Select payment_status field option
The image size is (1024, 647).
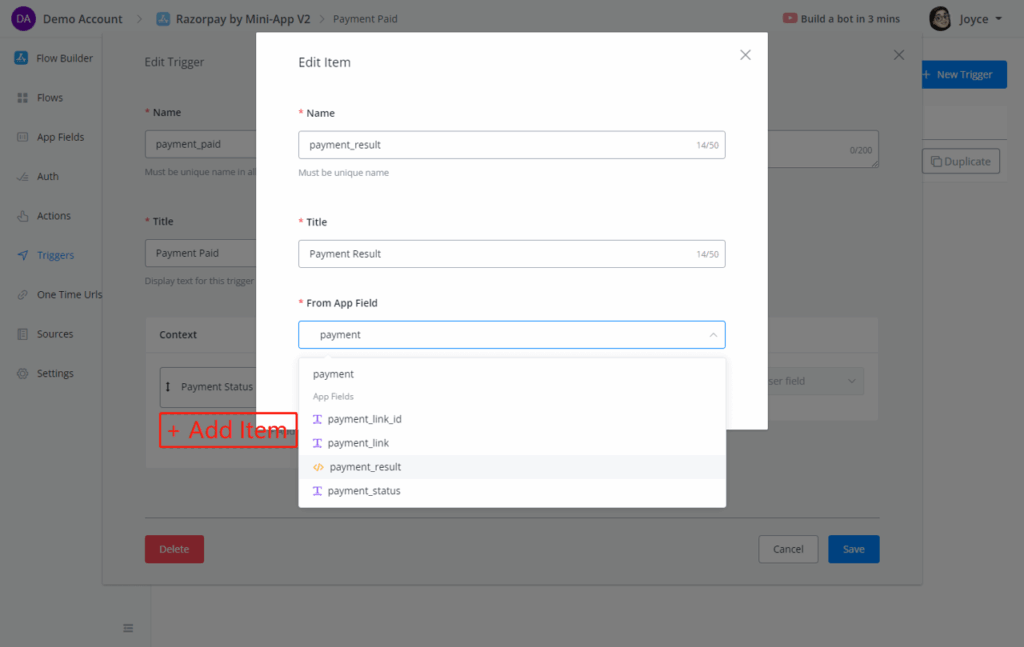(x=364, y=491)
